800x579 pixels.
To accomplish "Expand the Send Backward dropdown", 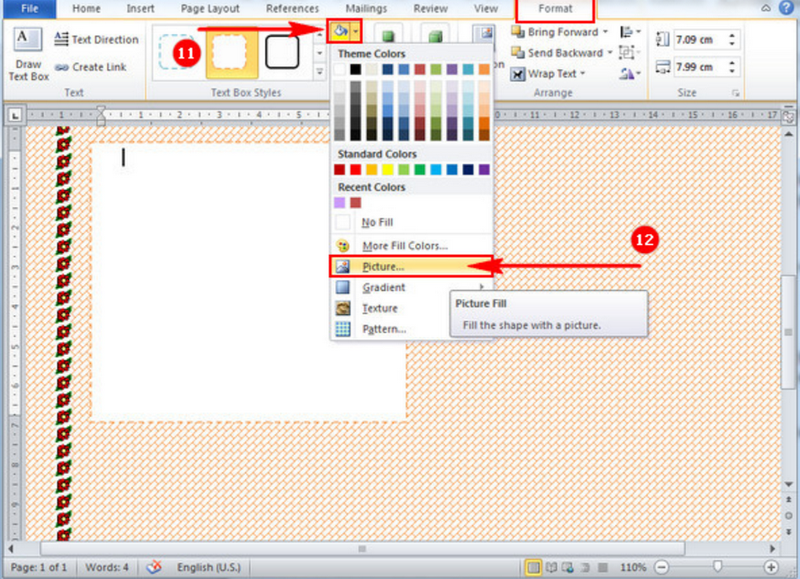I will tap(611, 52).
